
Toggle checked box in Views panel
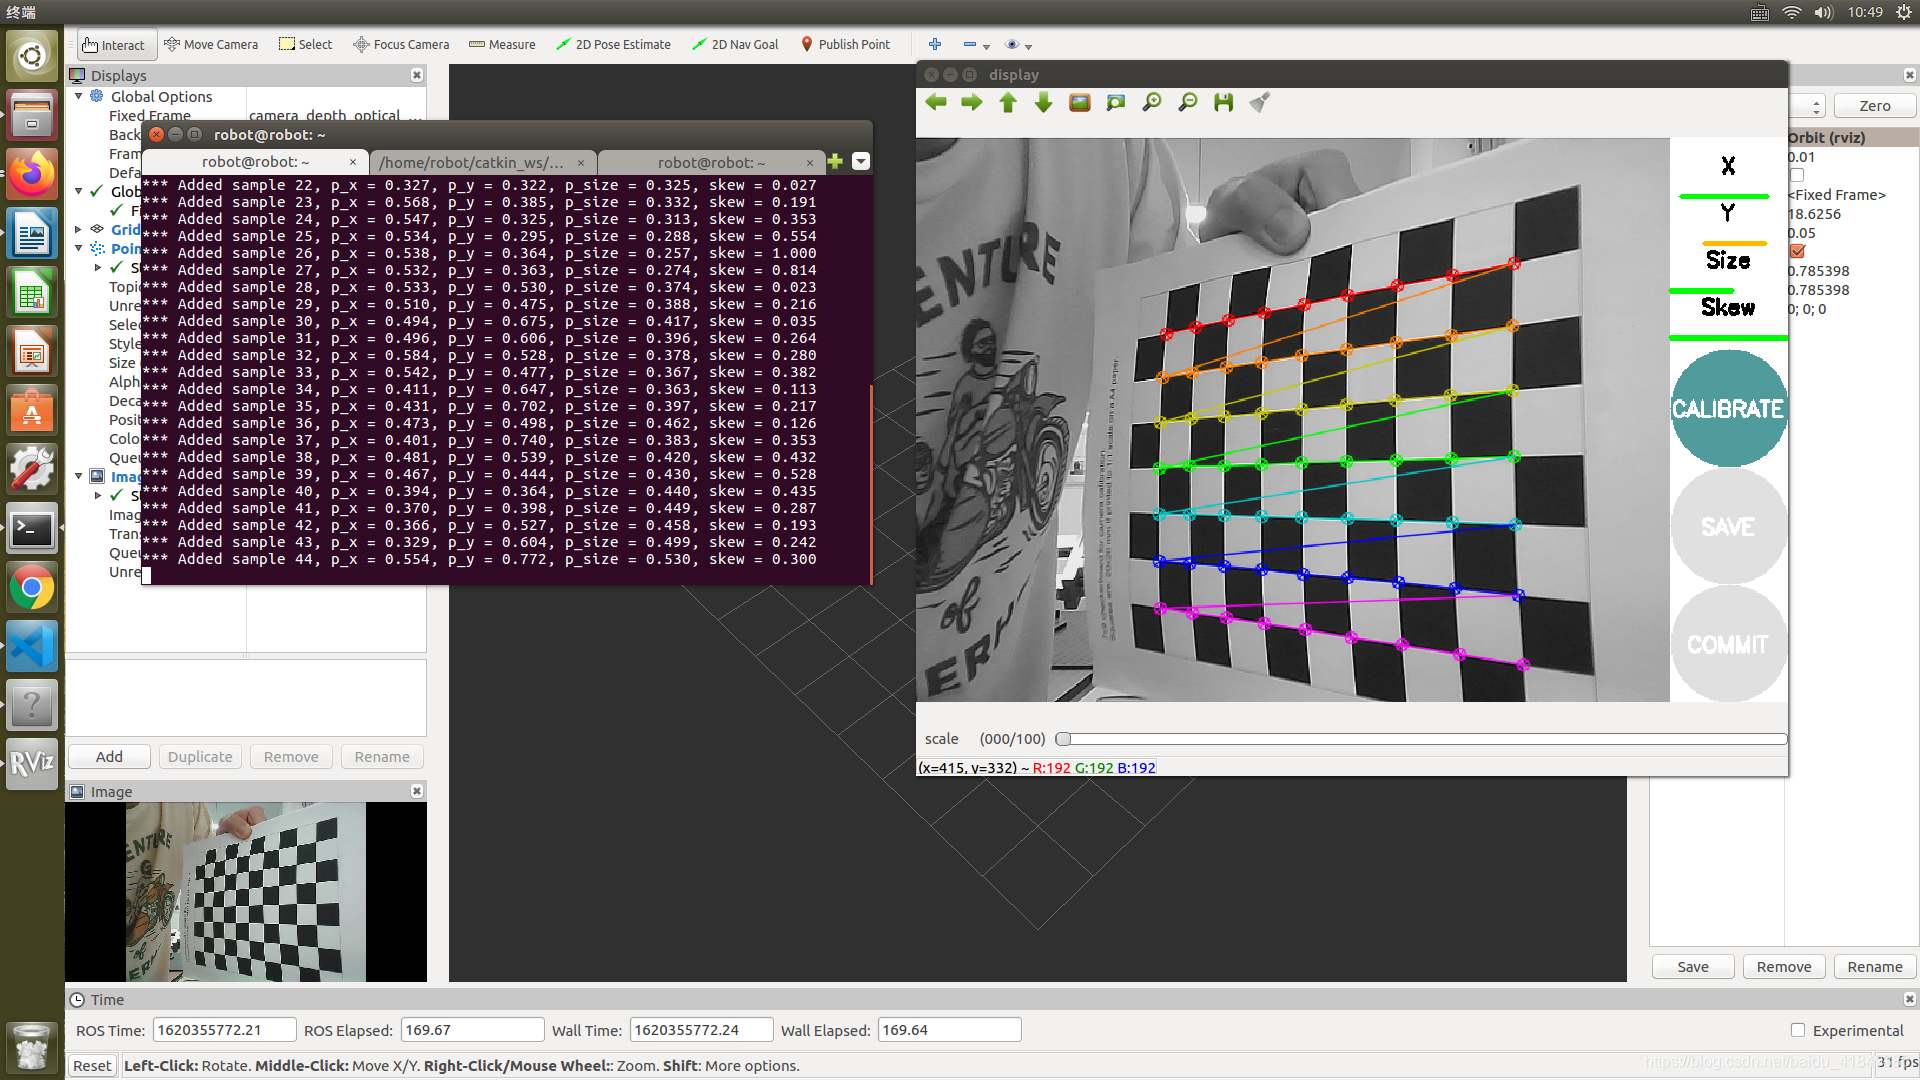click(1797, 251)
